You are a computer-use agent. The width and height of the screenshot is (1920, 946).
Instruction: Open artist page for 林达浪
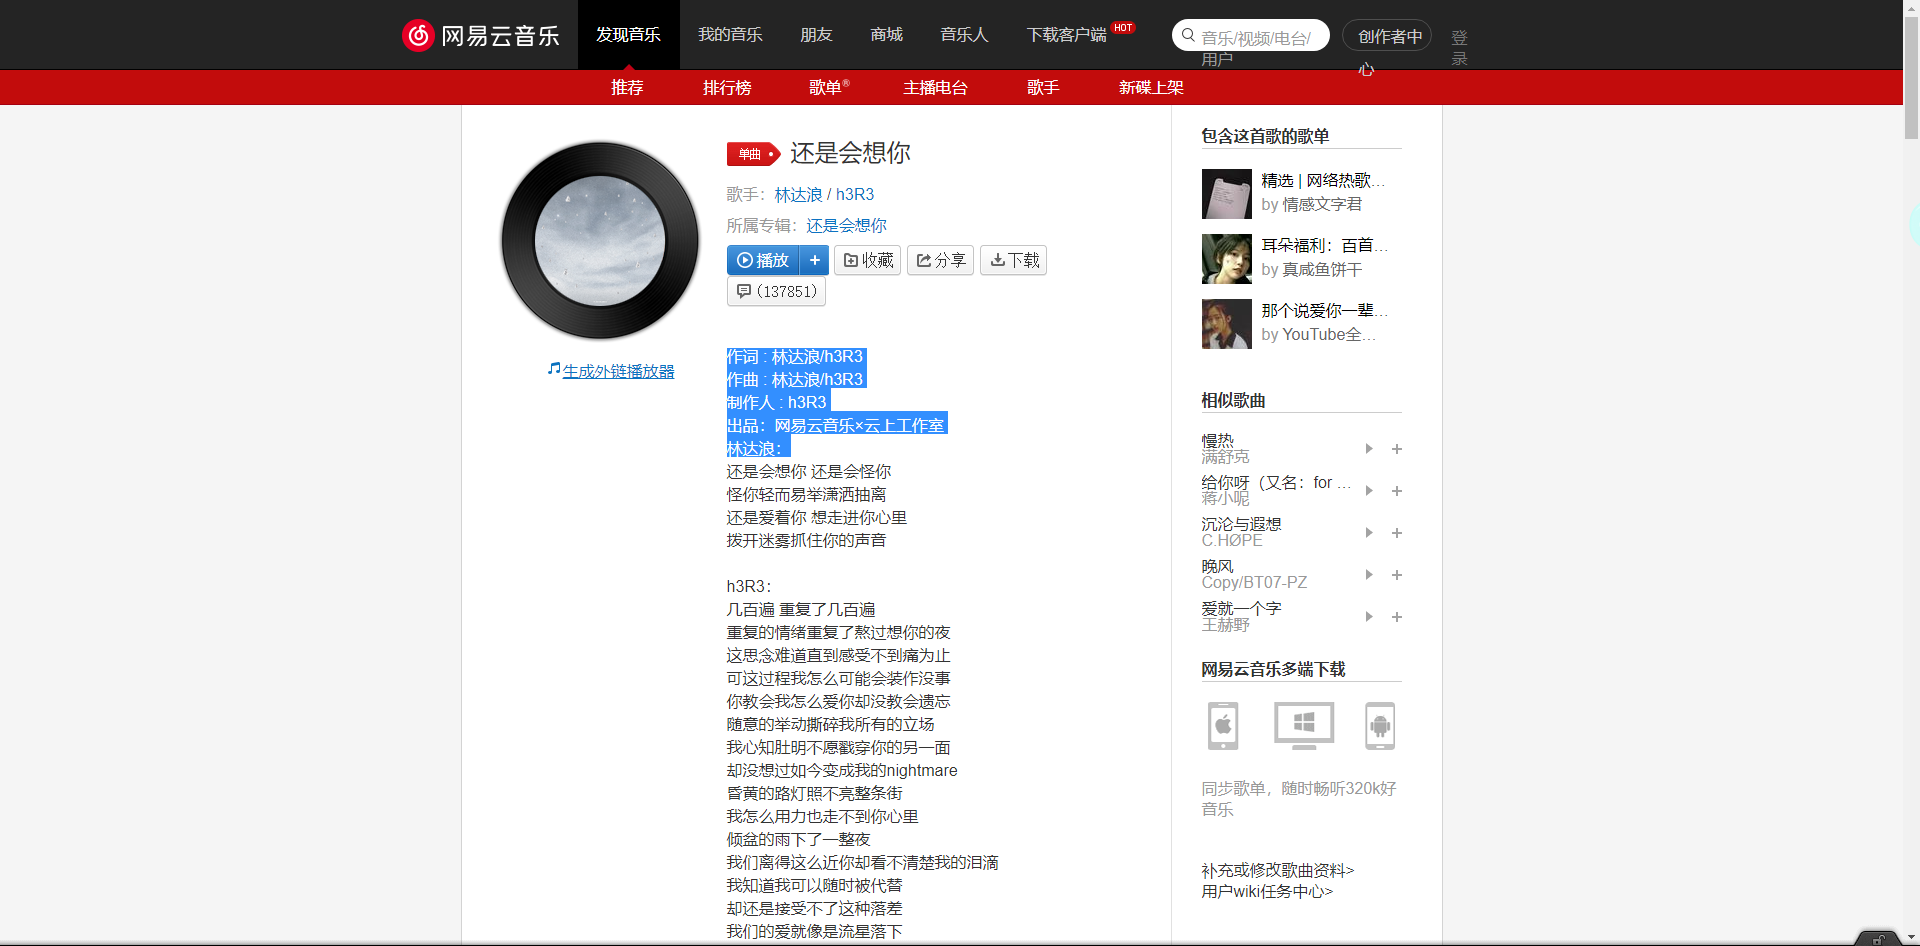798,195
